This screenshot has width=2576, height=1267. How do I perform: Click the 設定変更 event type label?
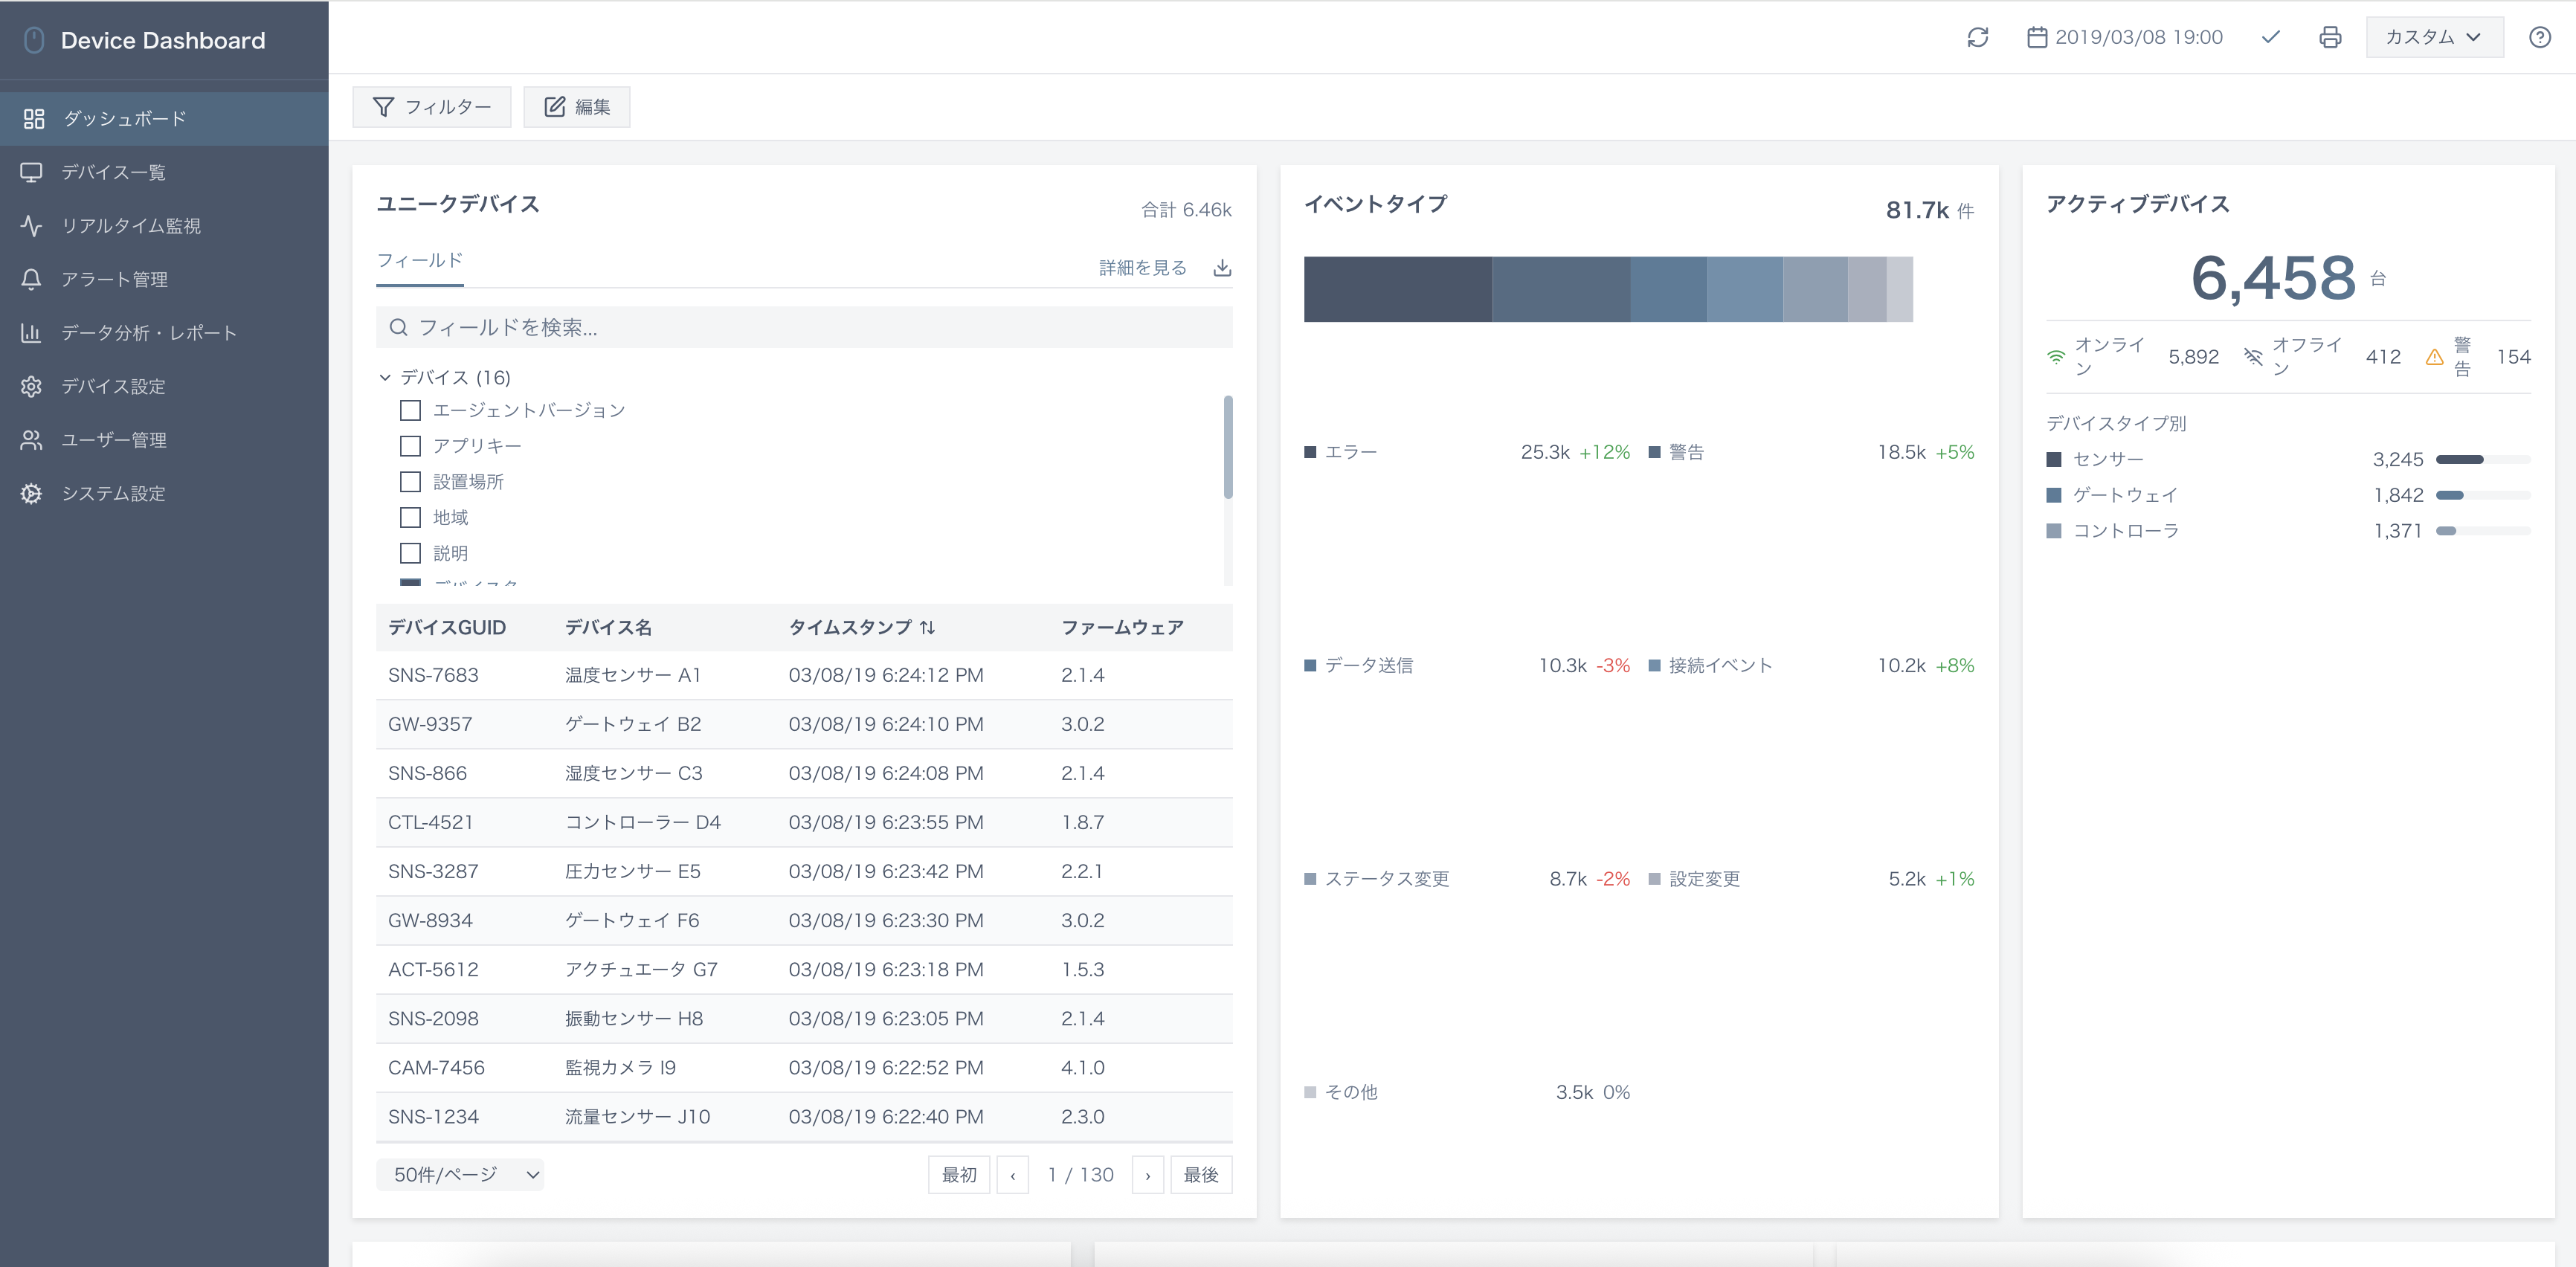(1704, 879)
